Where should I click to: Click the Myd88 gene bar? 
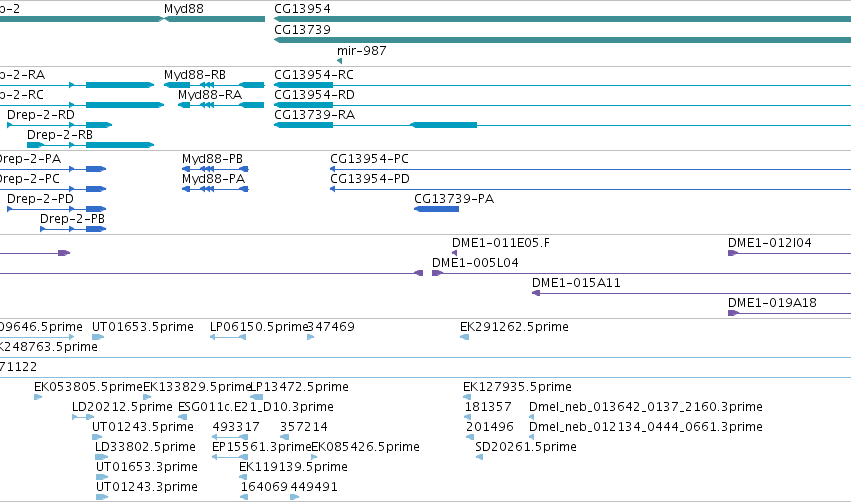click(214, 19)
